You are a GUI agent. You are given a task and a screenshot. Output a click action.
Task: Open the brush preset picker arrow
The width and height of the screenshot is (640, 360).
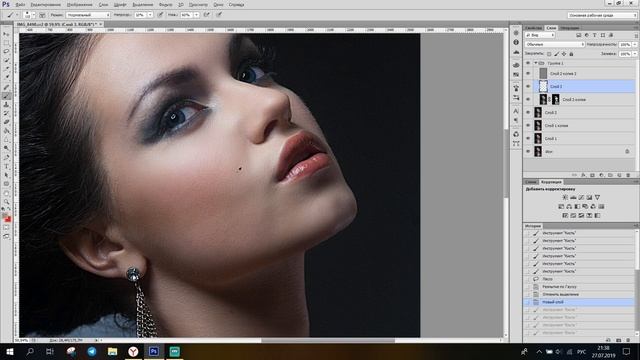(x=33, y=15)
